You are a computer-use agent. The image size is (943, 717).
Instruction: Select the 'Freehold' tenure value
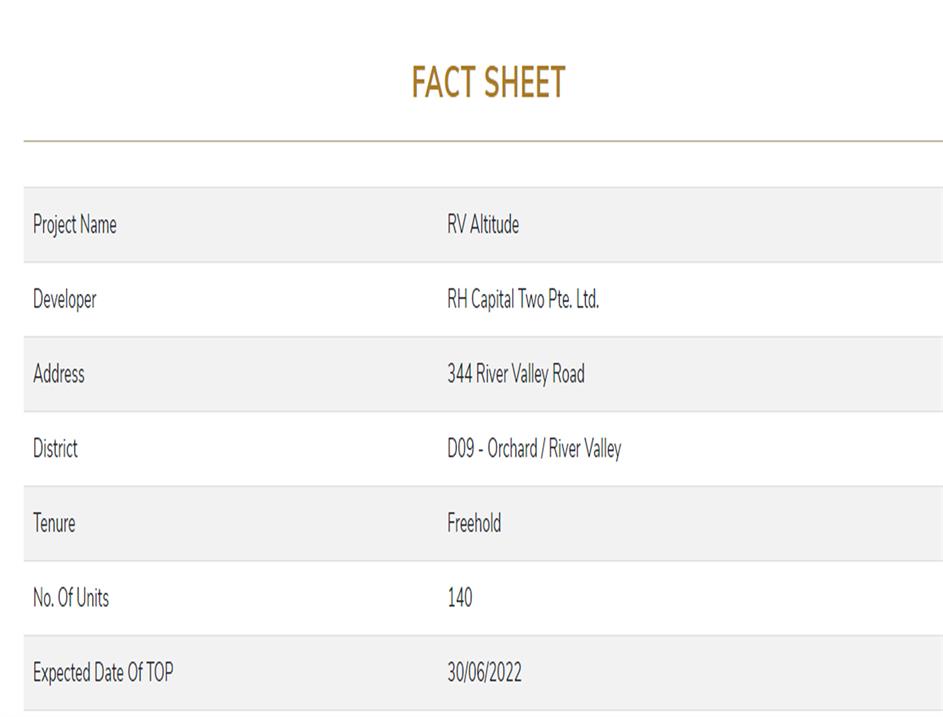474,523
